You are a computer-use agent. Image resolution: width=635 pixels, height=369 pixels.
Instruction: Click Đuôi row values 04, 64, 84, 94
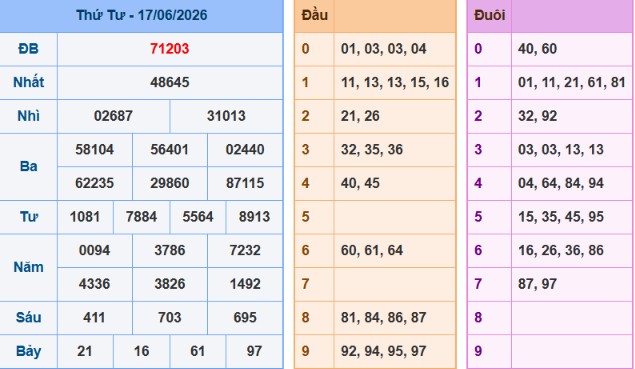(561, 183)
